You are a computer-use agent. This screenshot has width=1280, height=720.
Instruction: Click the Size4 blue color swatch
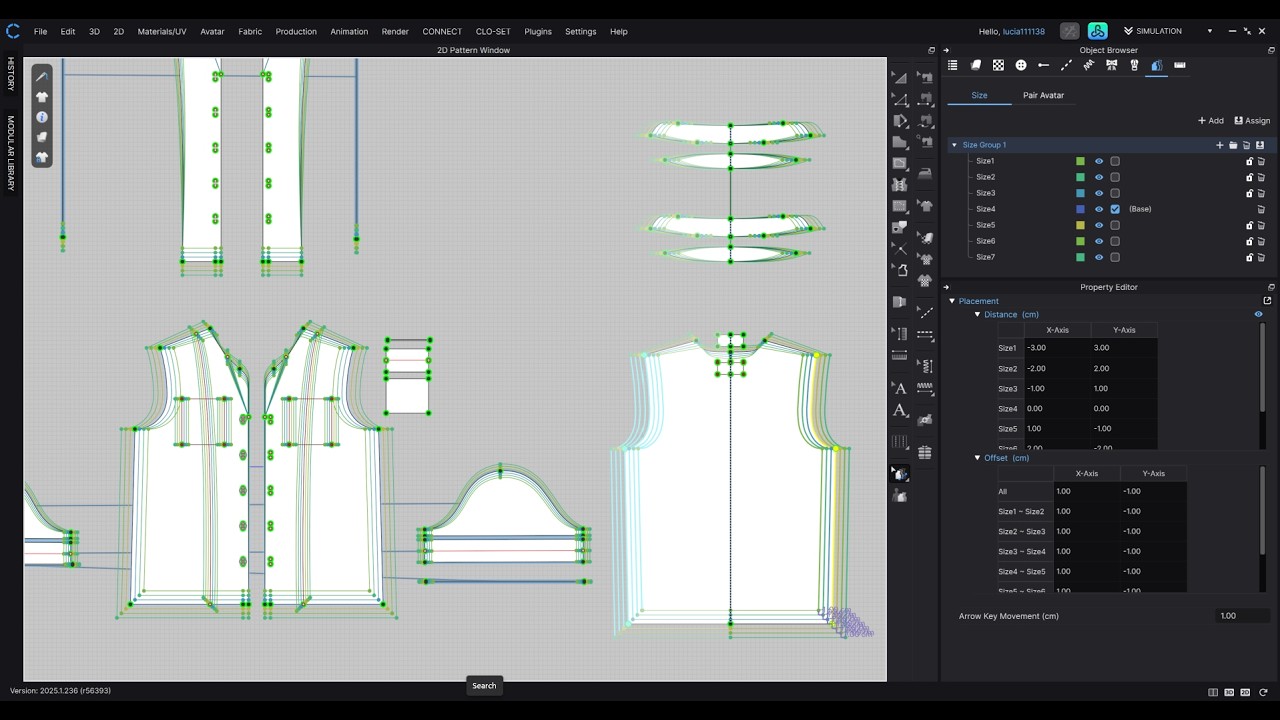pyautogui.click(x=1080, y=209)
